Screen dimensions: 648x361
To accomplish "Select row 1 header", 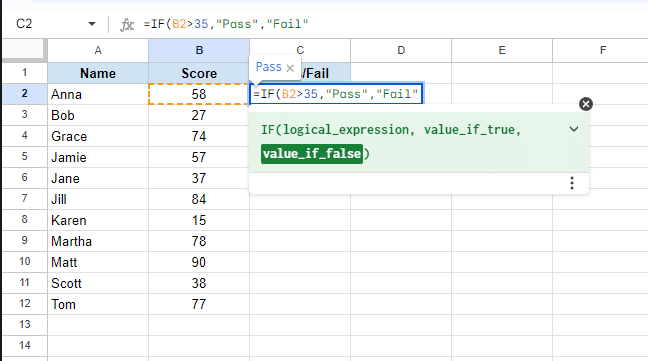I will tap(25, 73).
